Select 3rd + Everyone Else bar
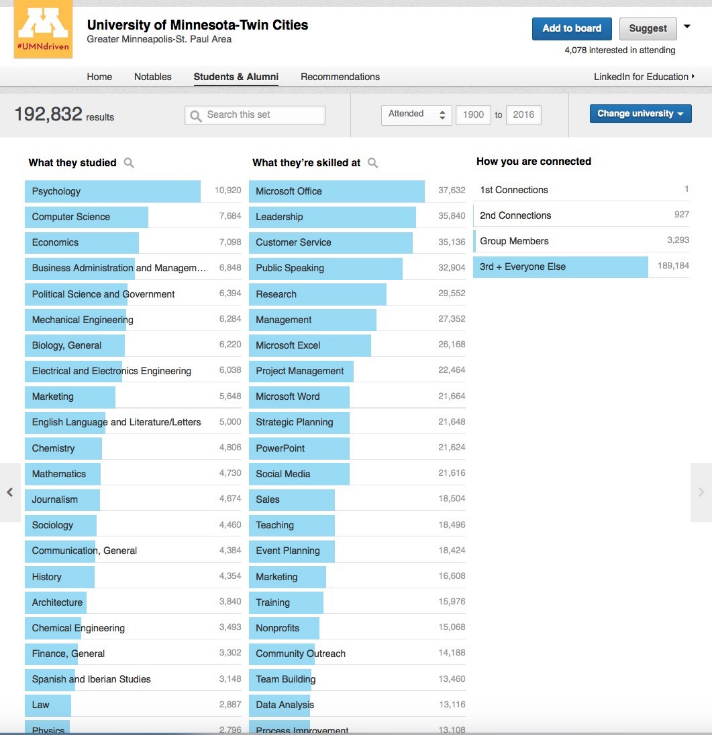Image resolution: width=712 pixels, height=735 pixels. (x=581, y=267)
